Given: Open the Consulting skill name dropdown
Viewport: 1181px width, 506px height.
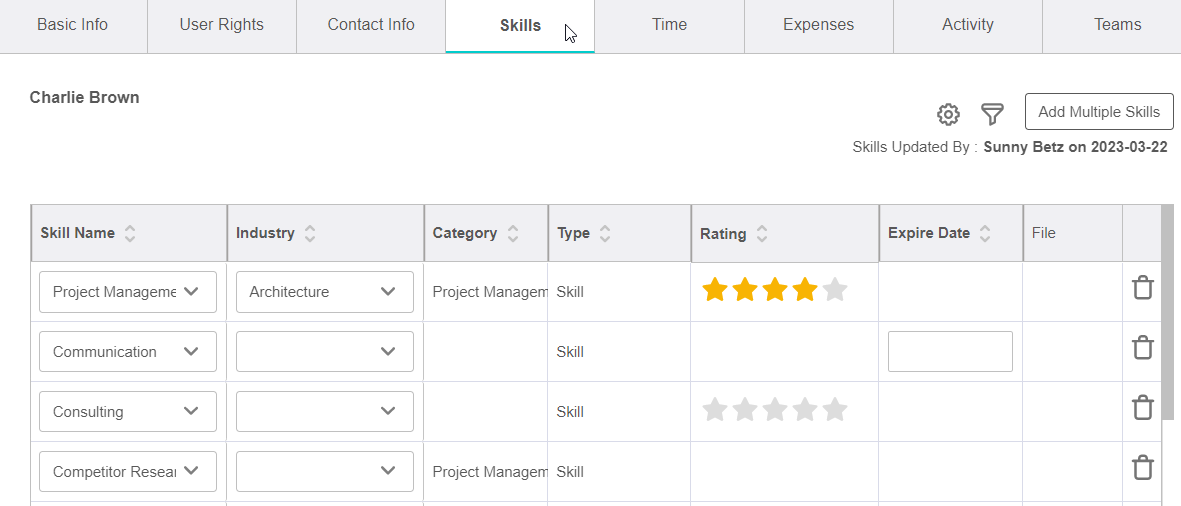Looking at the screenshot, I should 128,412.
